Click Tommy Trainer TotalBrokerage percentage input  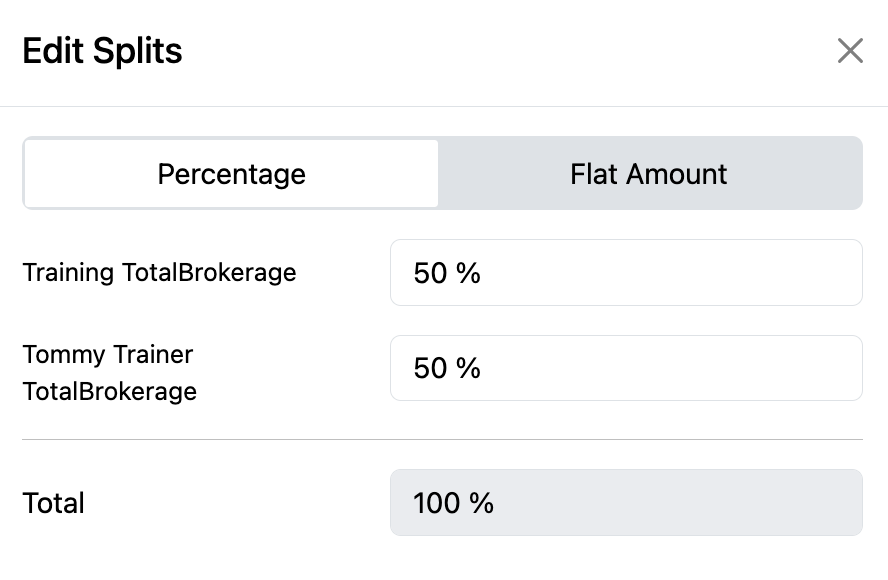[626, 368]
